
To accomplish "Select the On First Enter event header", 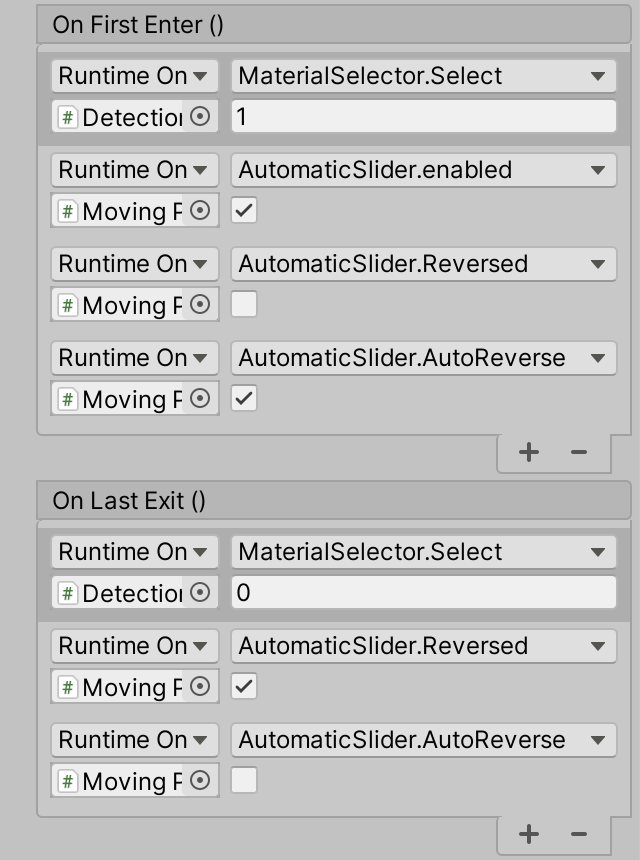I will coord(138,25).
